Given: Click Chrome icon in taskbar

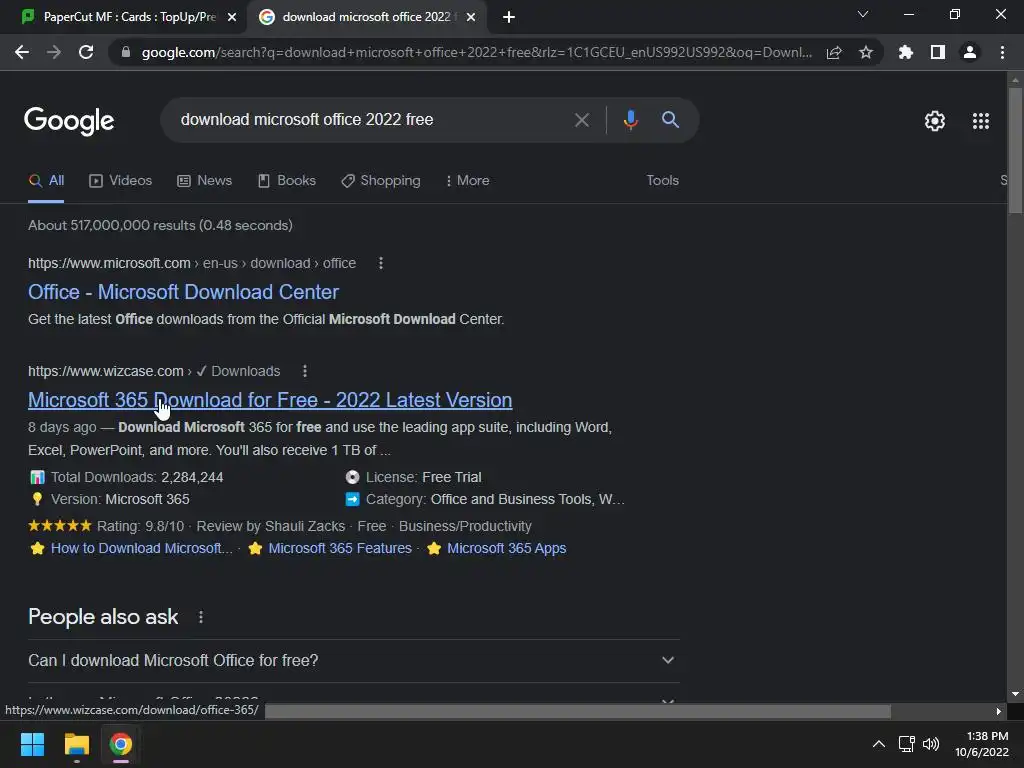Looking at the screenshot, I should [x=121, y=744].
